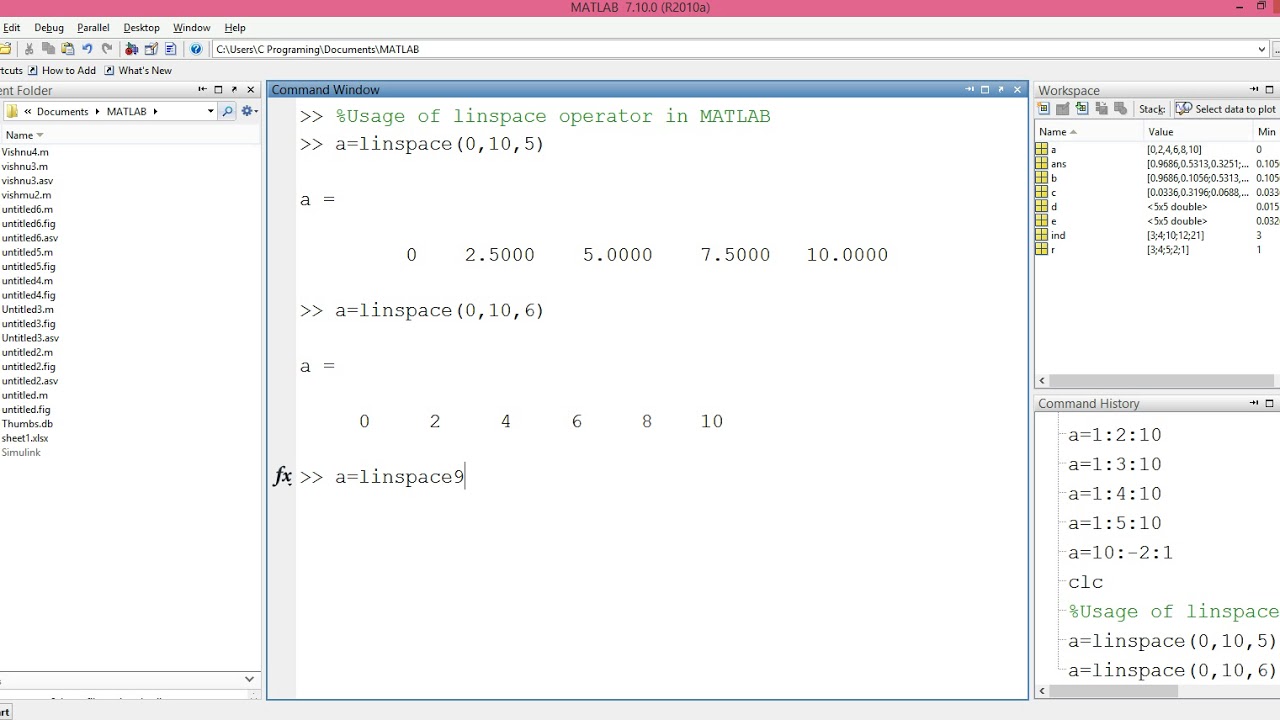Click Delete variable icon in Workspace toolbar
The height and width of the screenshot is (720, 1280).
tap(1120, 109)
